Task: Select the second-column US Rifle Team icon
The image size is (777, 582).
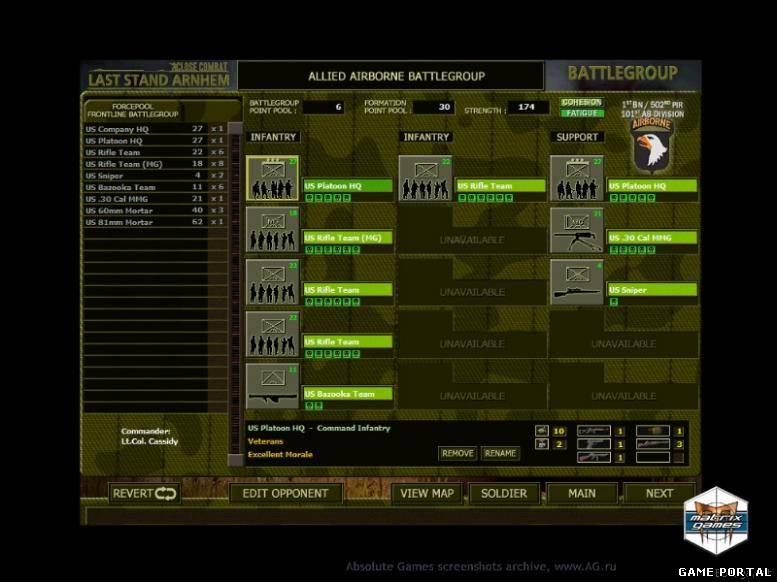Action: point(425,178)
